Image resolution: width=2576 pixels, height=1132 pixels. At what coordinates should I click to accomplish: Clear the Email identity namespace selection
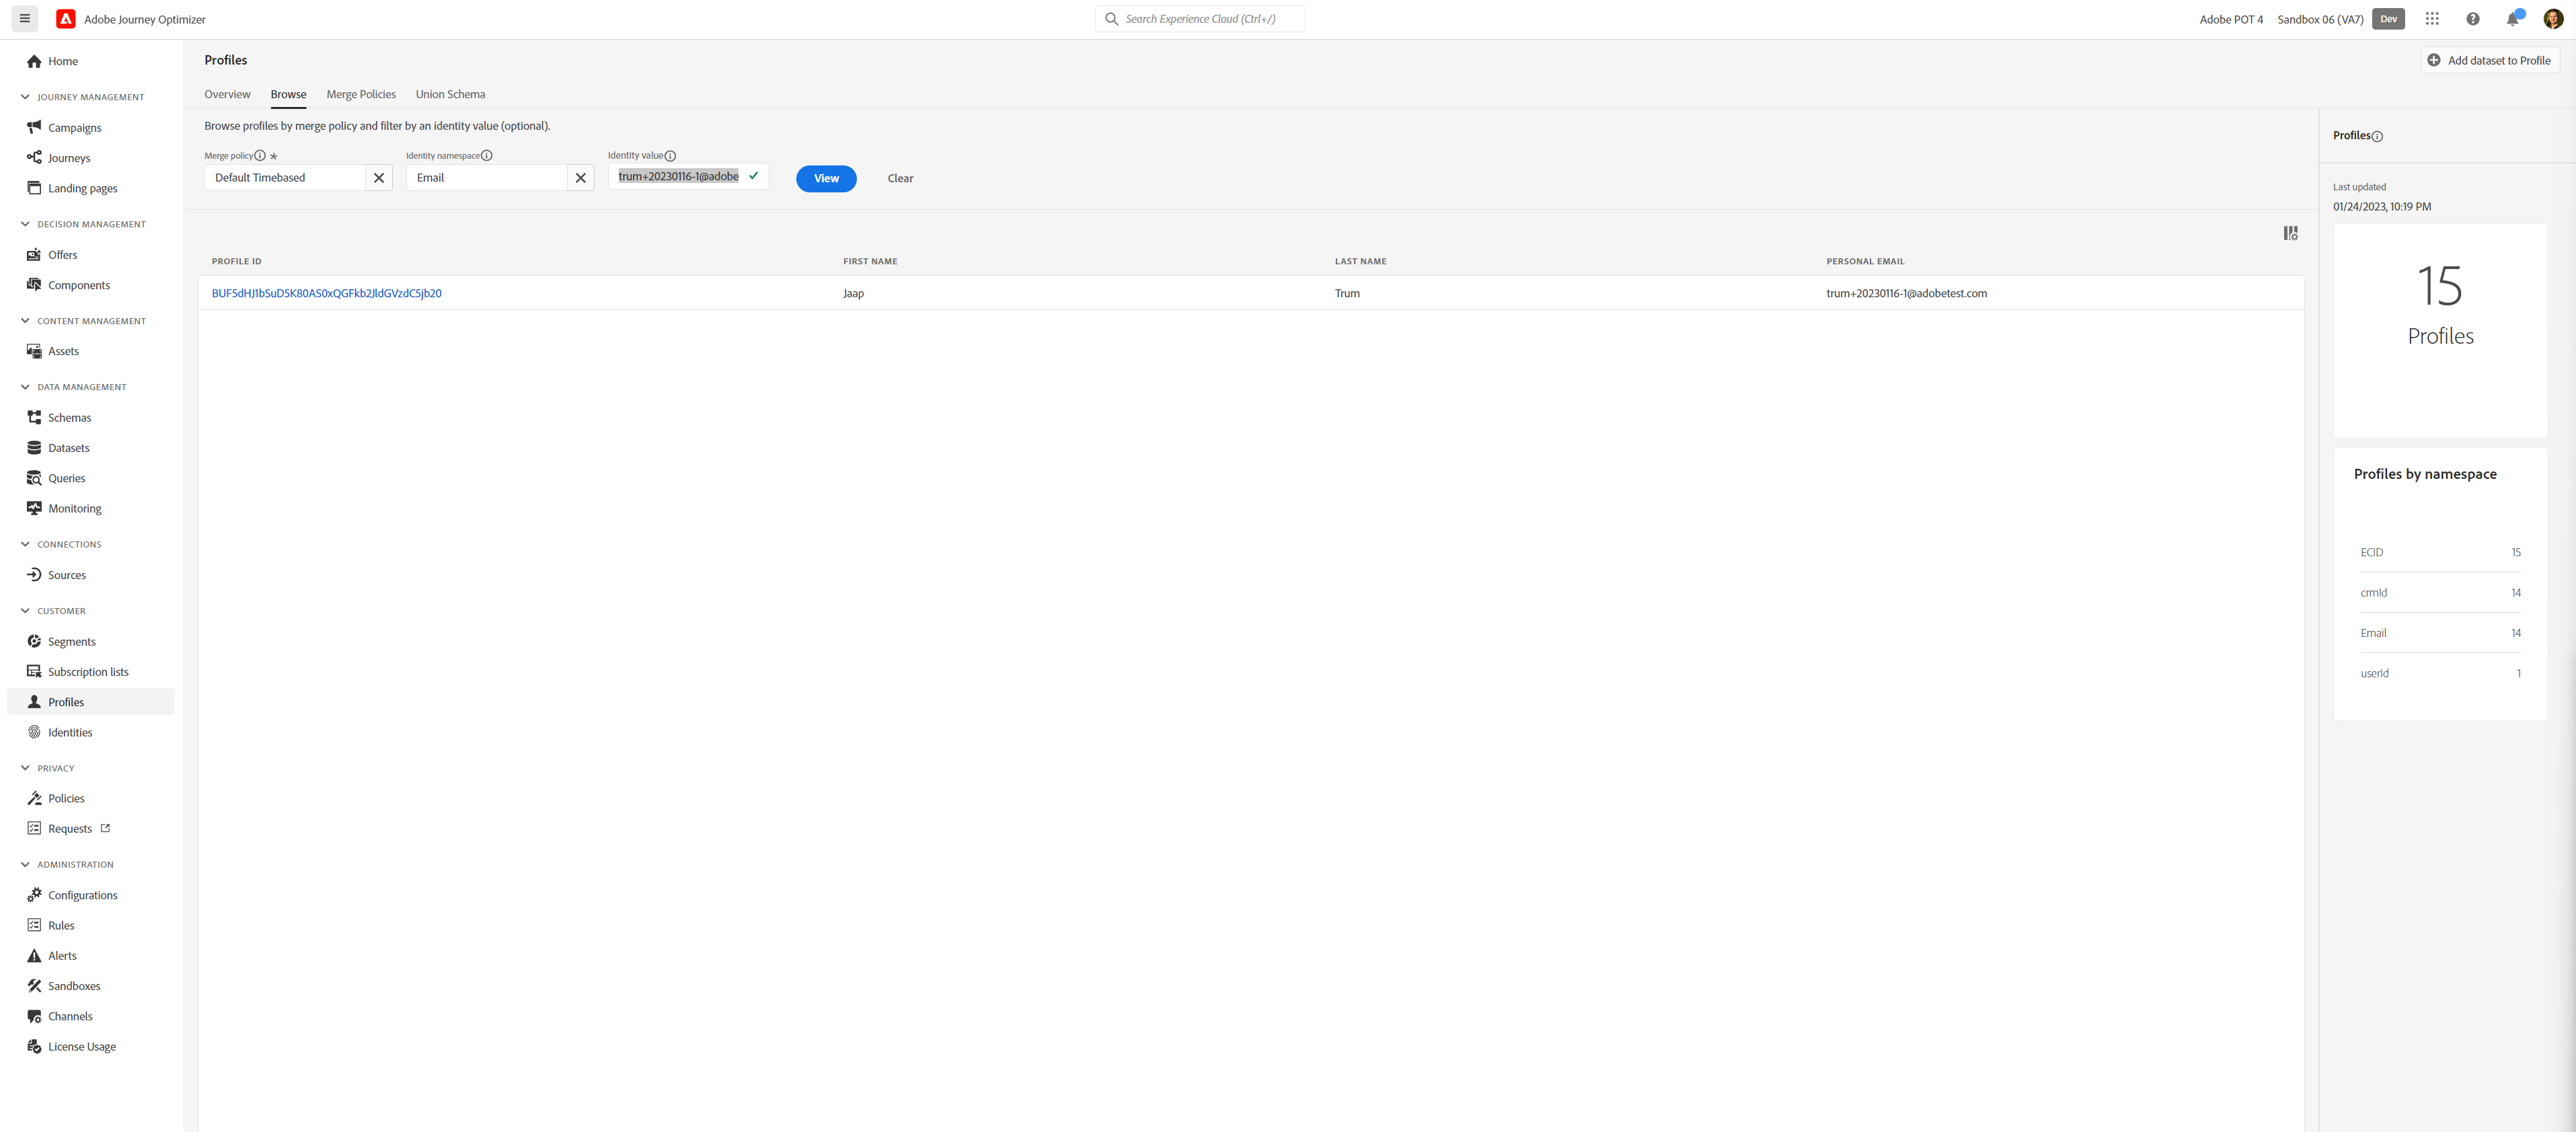tap(581, 178)
